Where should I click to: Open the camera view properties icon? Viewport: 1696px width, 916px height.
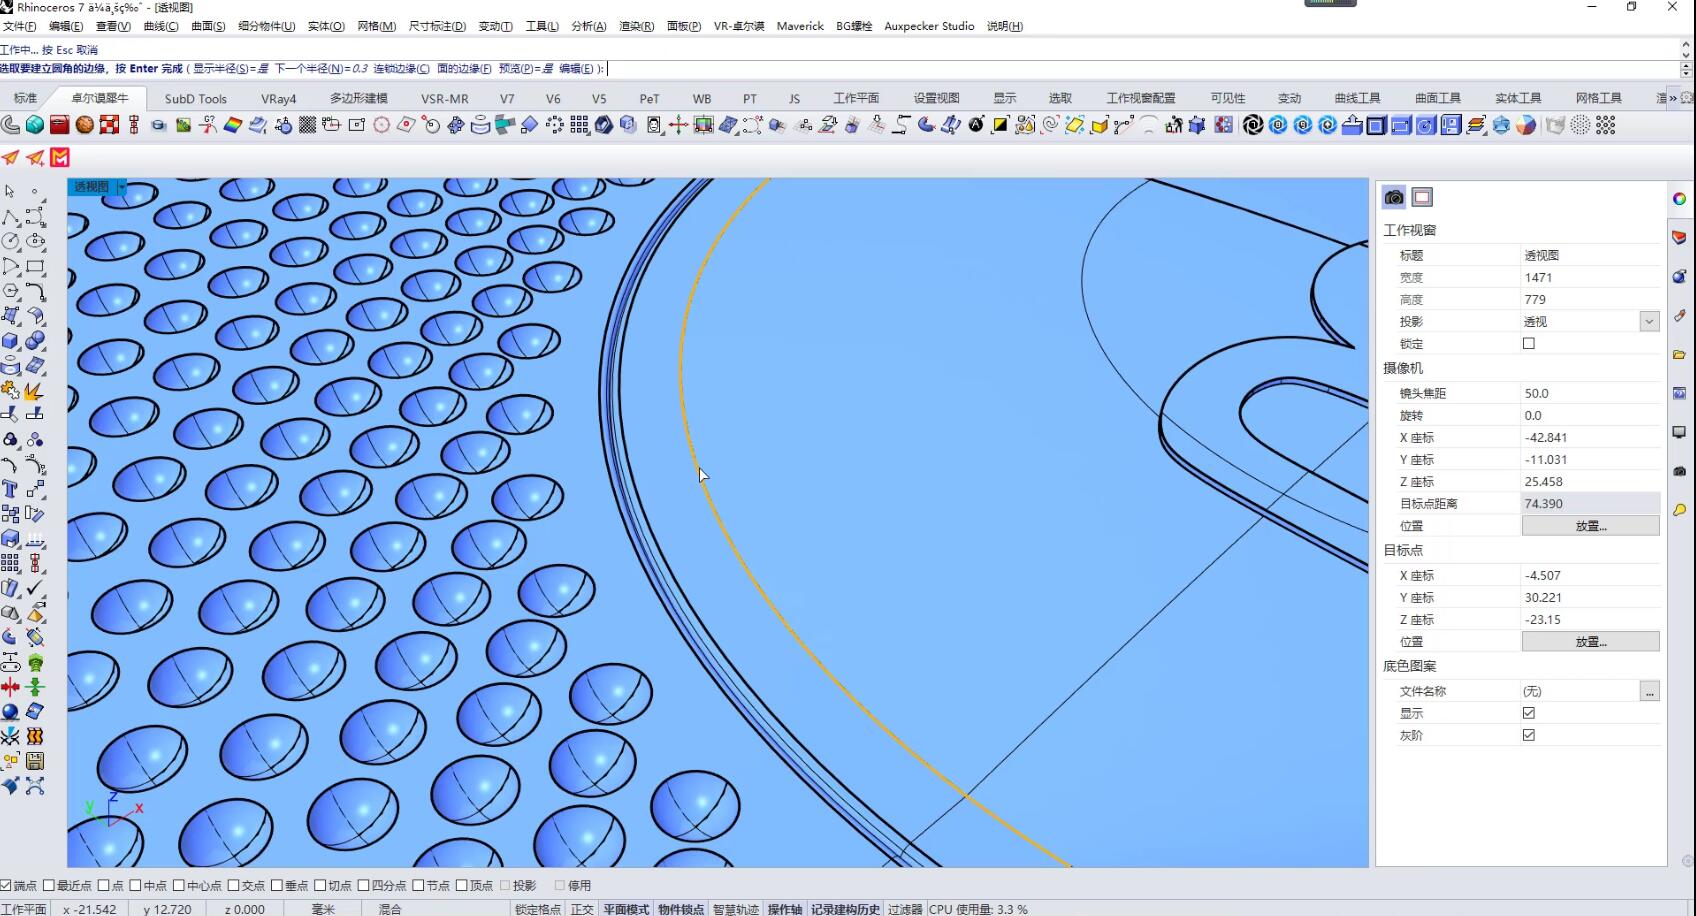pyautogui.click(x=1394, y=197)
